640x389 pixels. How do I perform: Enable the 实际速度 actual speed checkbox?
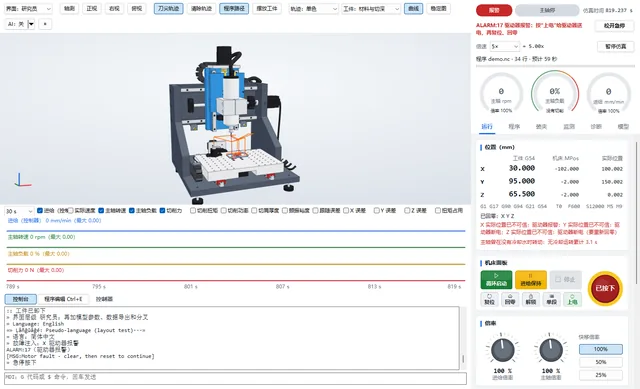[71, 211]
